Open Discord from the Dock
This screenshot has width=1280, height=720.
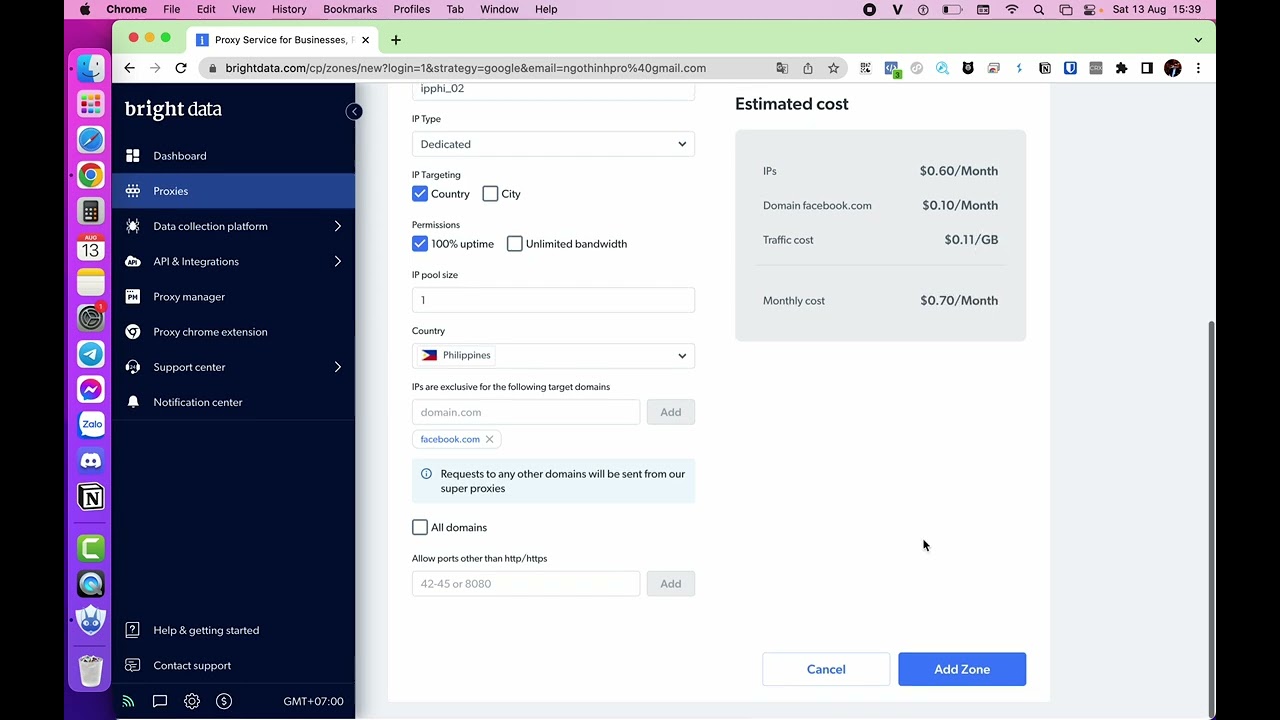[91, 461]
